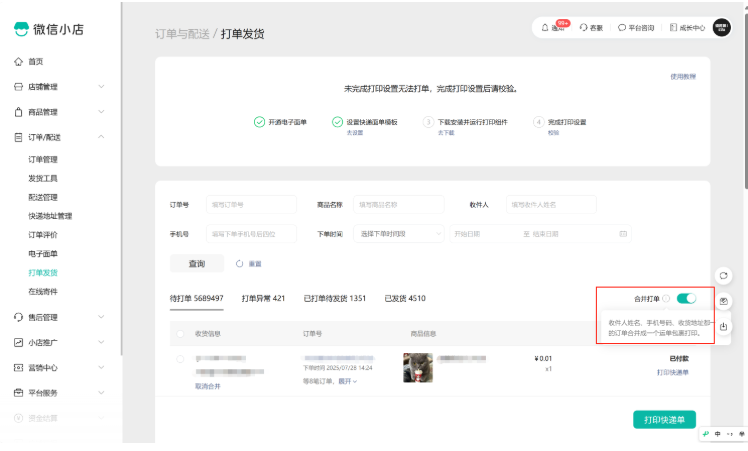Turn off the 合并打单 toggle switch

tap(686, 298)
